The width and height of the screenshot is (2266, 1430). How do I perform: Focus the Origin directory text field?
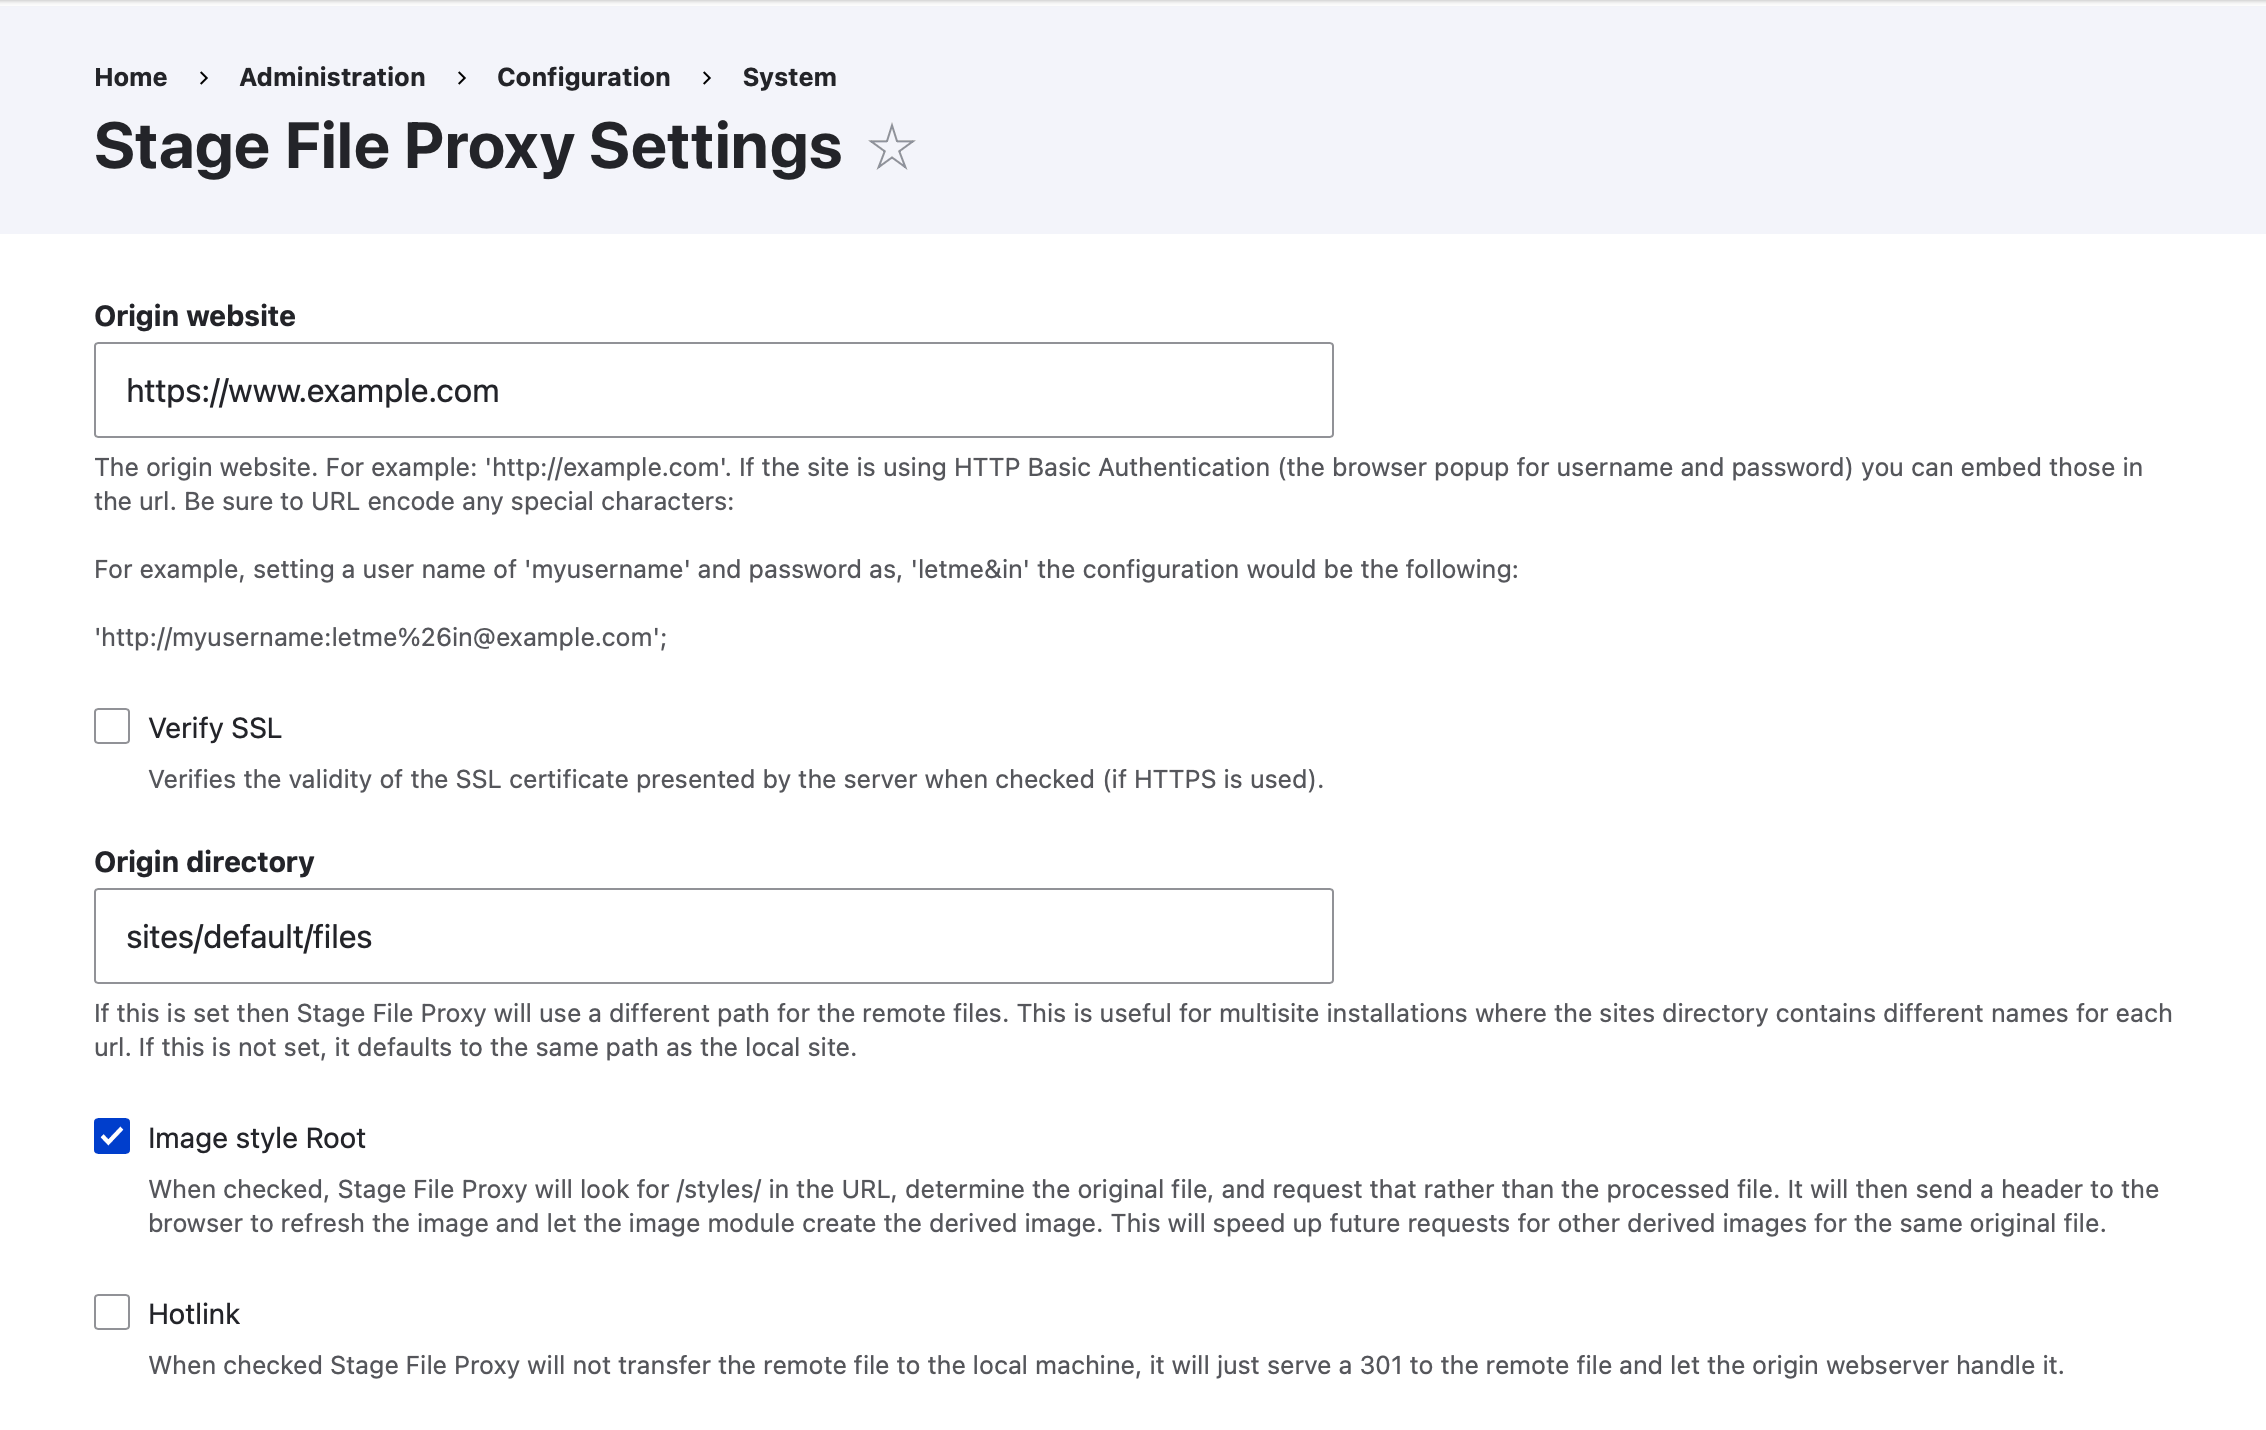pyautogui.click(x=714, y=936)
